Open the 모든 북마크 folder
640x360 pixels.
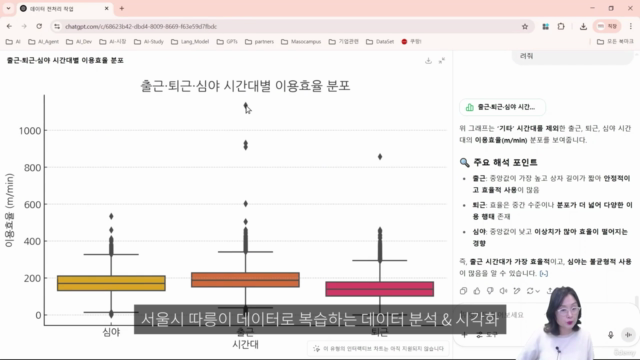[x=615, y=42]
